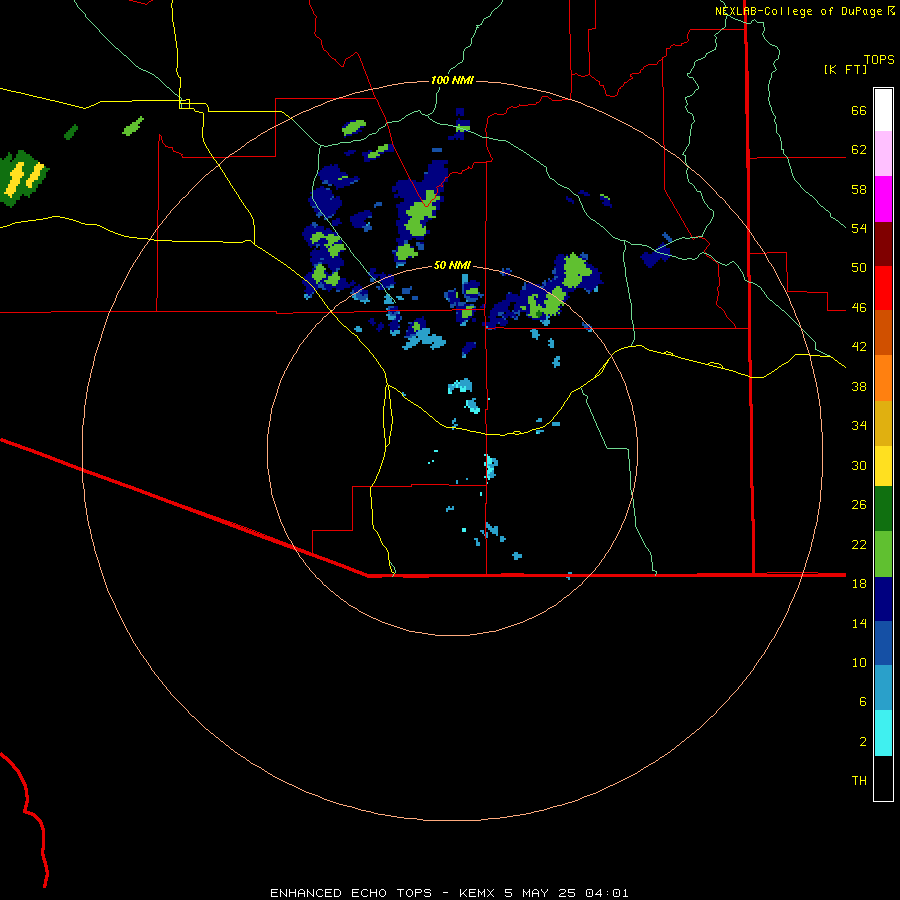The image size is (900, 900).
Task: Click the navy blue legend swatch
Action: (883, 599)
